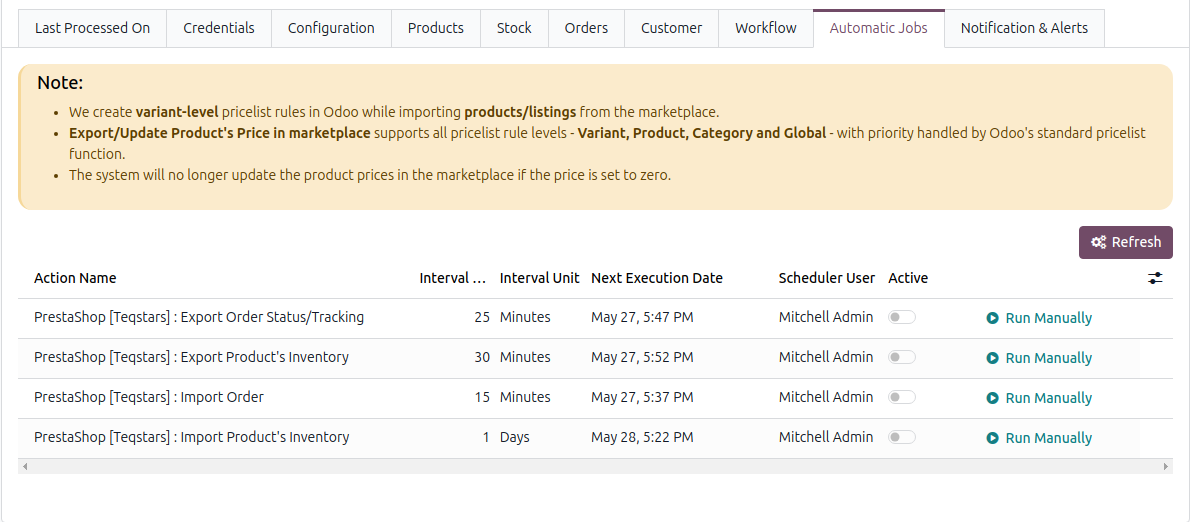1190x522 pixels.
Task: Run Manually the Import Order job
Action: pyautogui.click(x=1039, y=398)
